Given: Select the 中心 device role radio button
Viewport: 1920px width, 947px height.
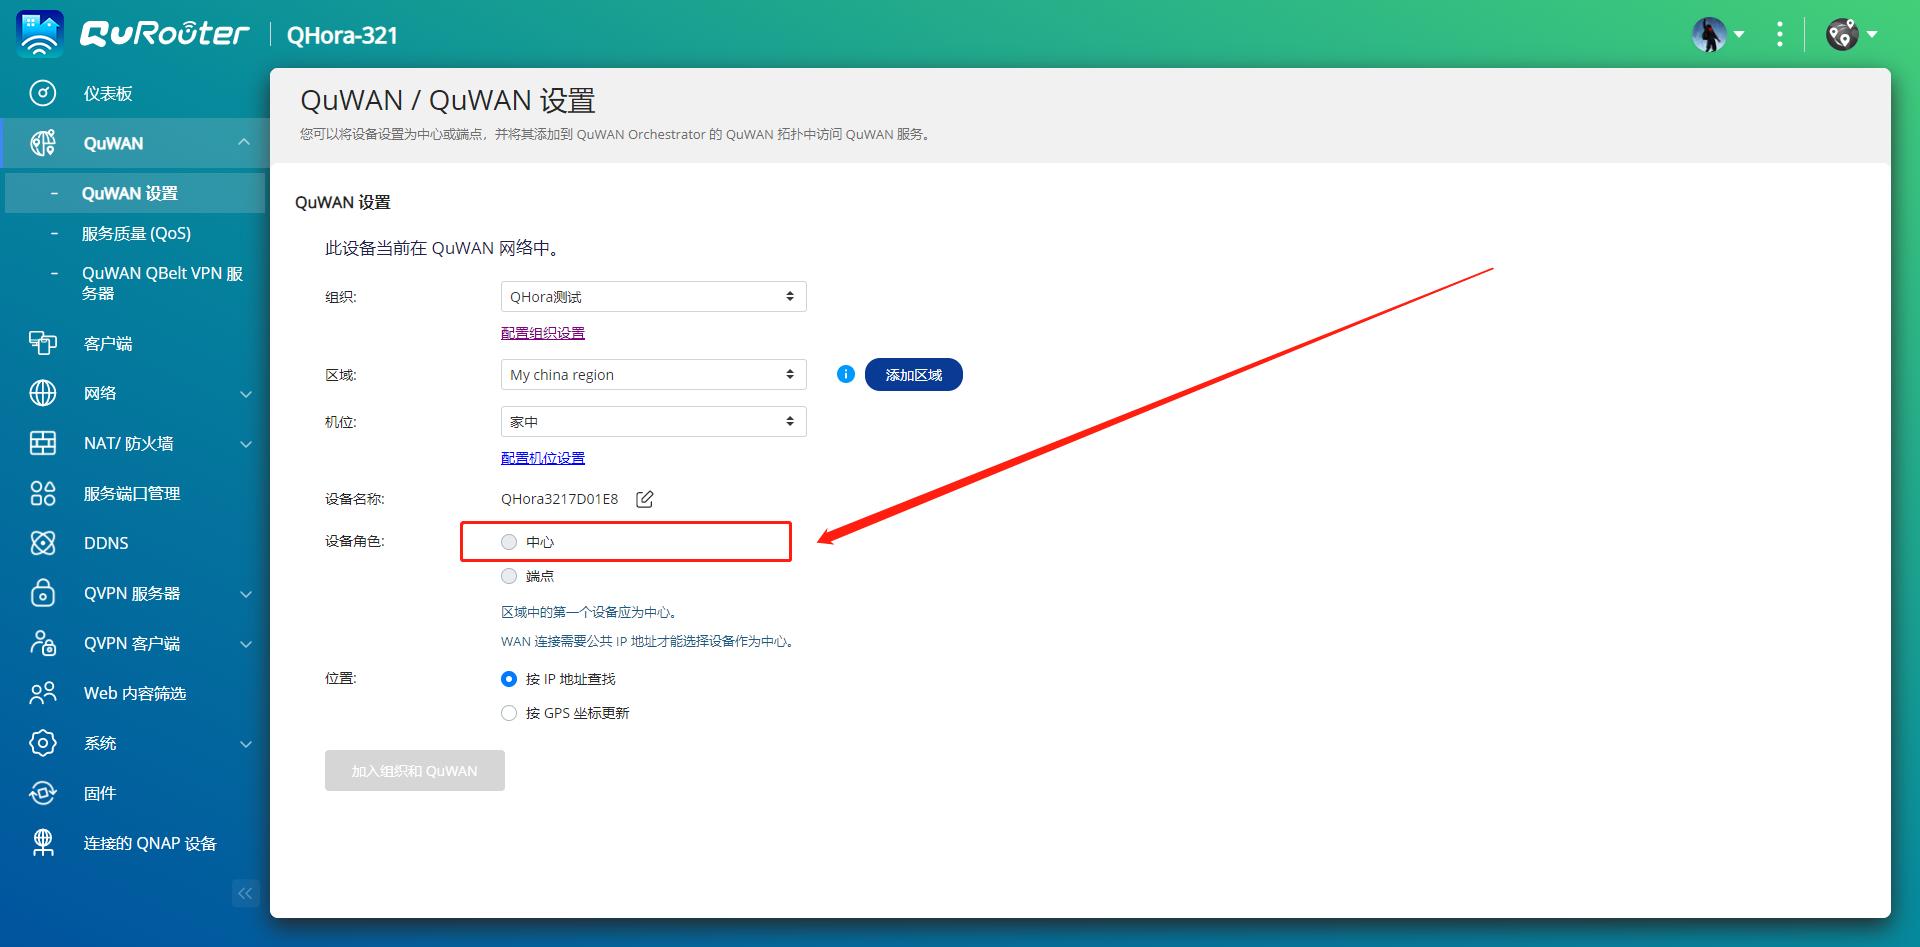Looking at the screenshot, I should tap(509, 541).
